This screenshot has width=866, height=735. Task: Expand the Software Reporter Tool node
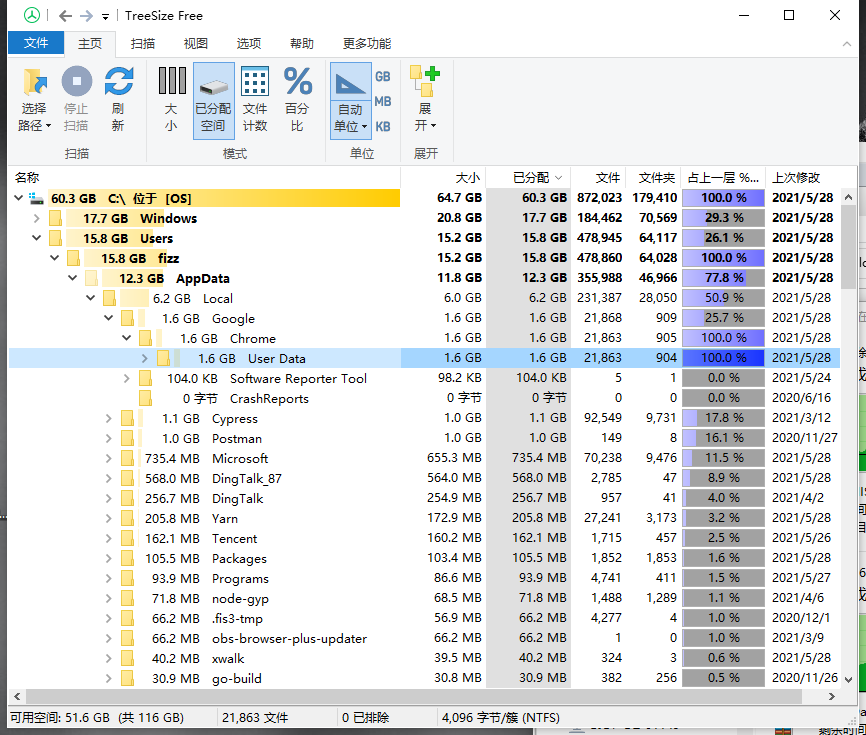[126, 378]
